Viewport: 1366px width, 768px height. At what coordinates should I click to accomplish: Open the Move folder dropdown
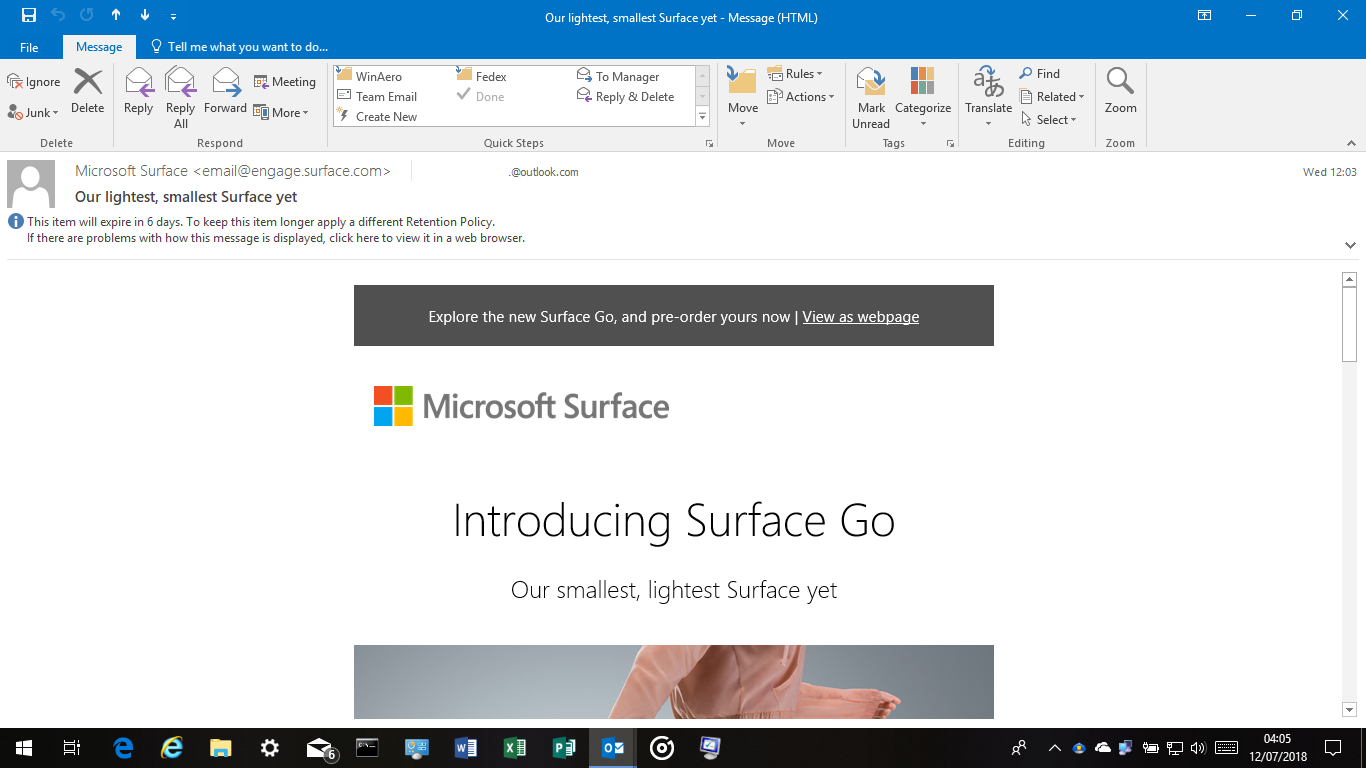click(x=743, y=98)
